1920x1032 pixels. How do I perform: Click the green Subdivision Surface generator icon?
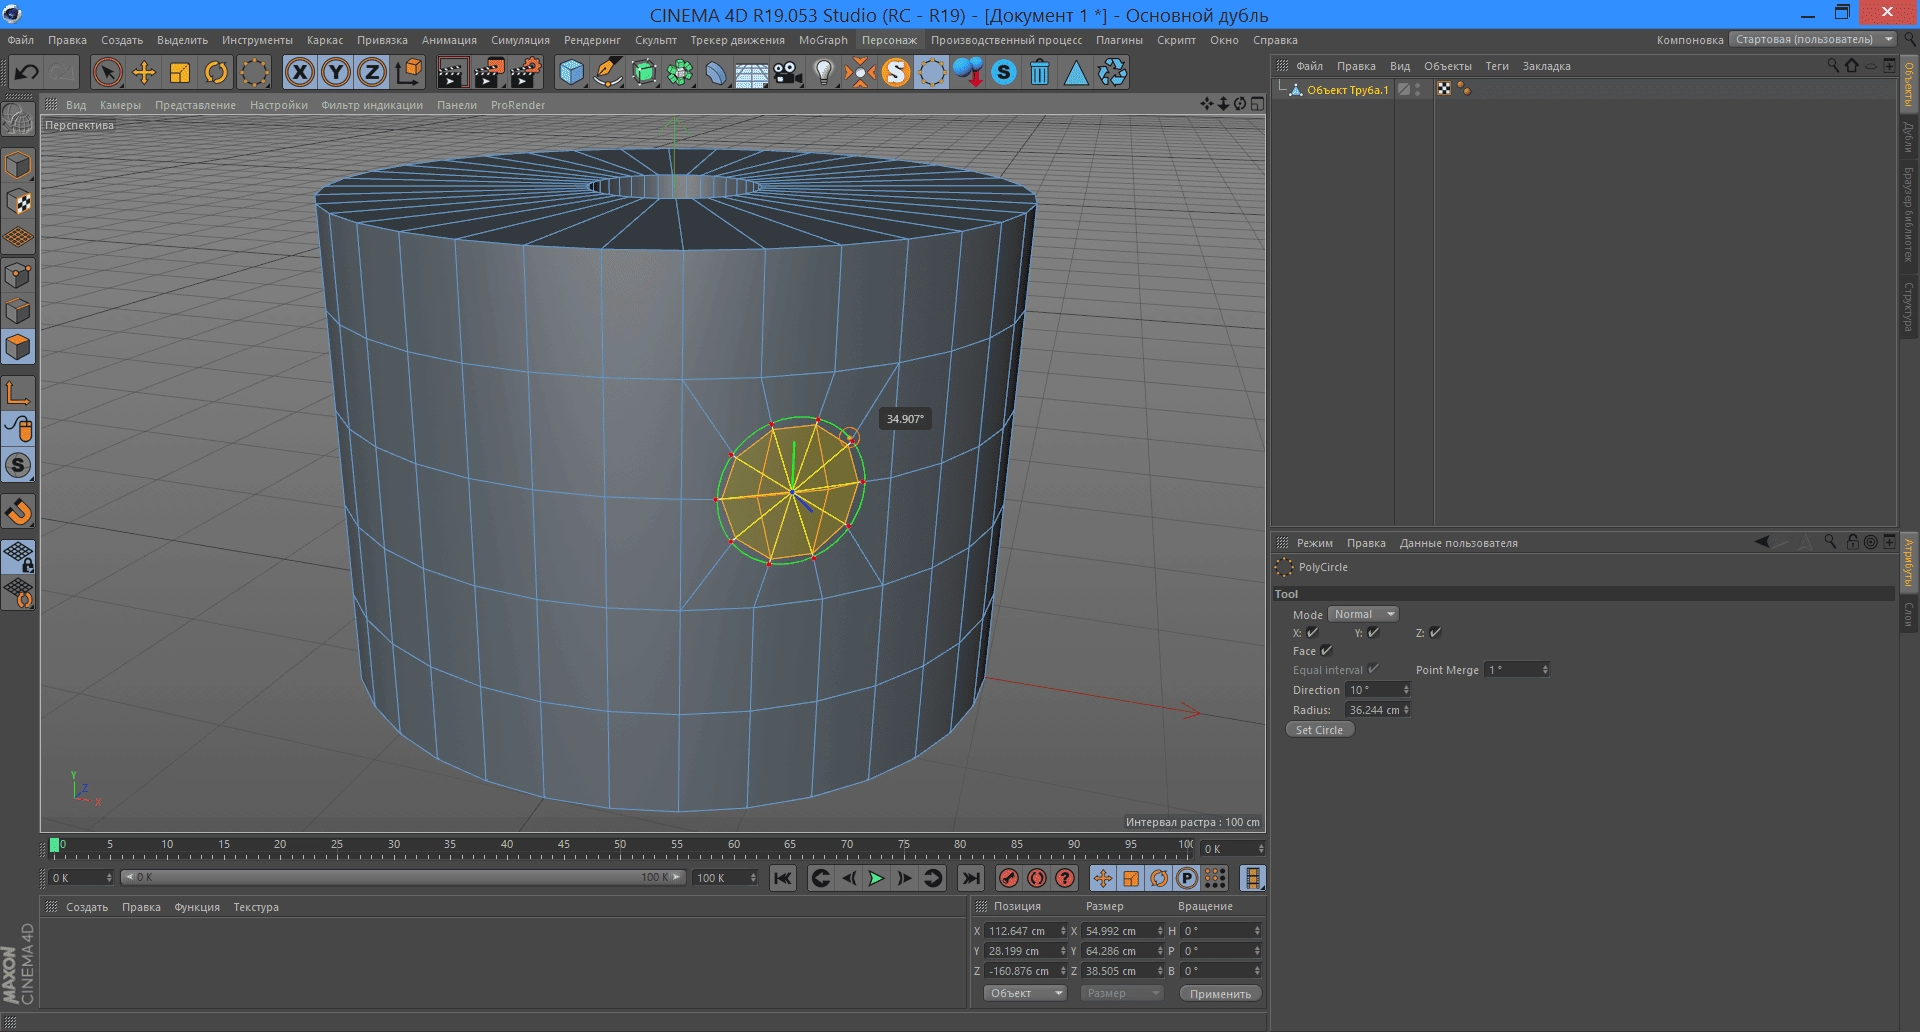644,72
